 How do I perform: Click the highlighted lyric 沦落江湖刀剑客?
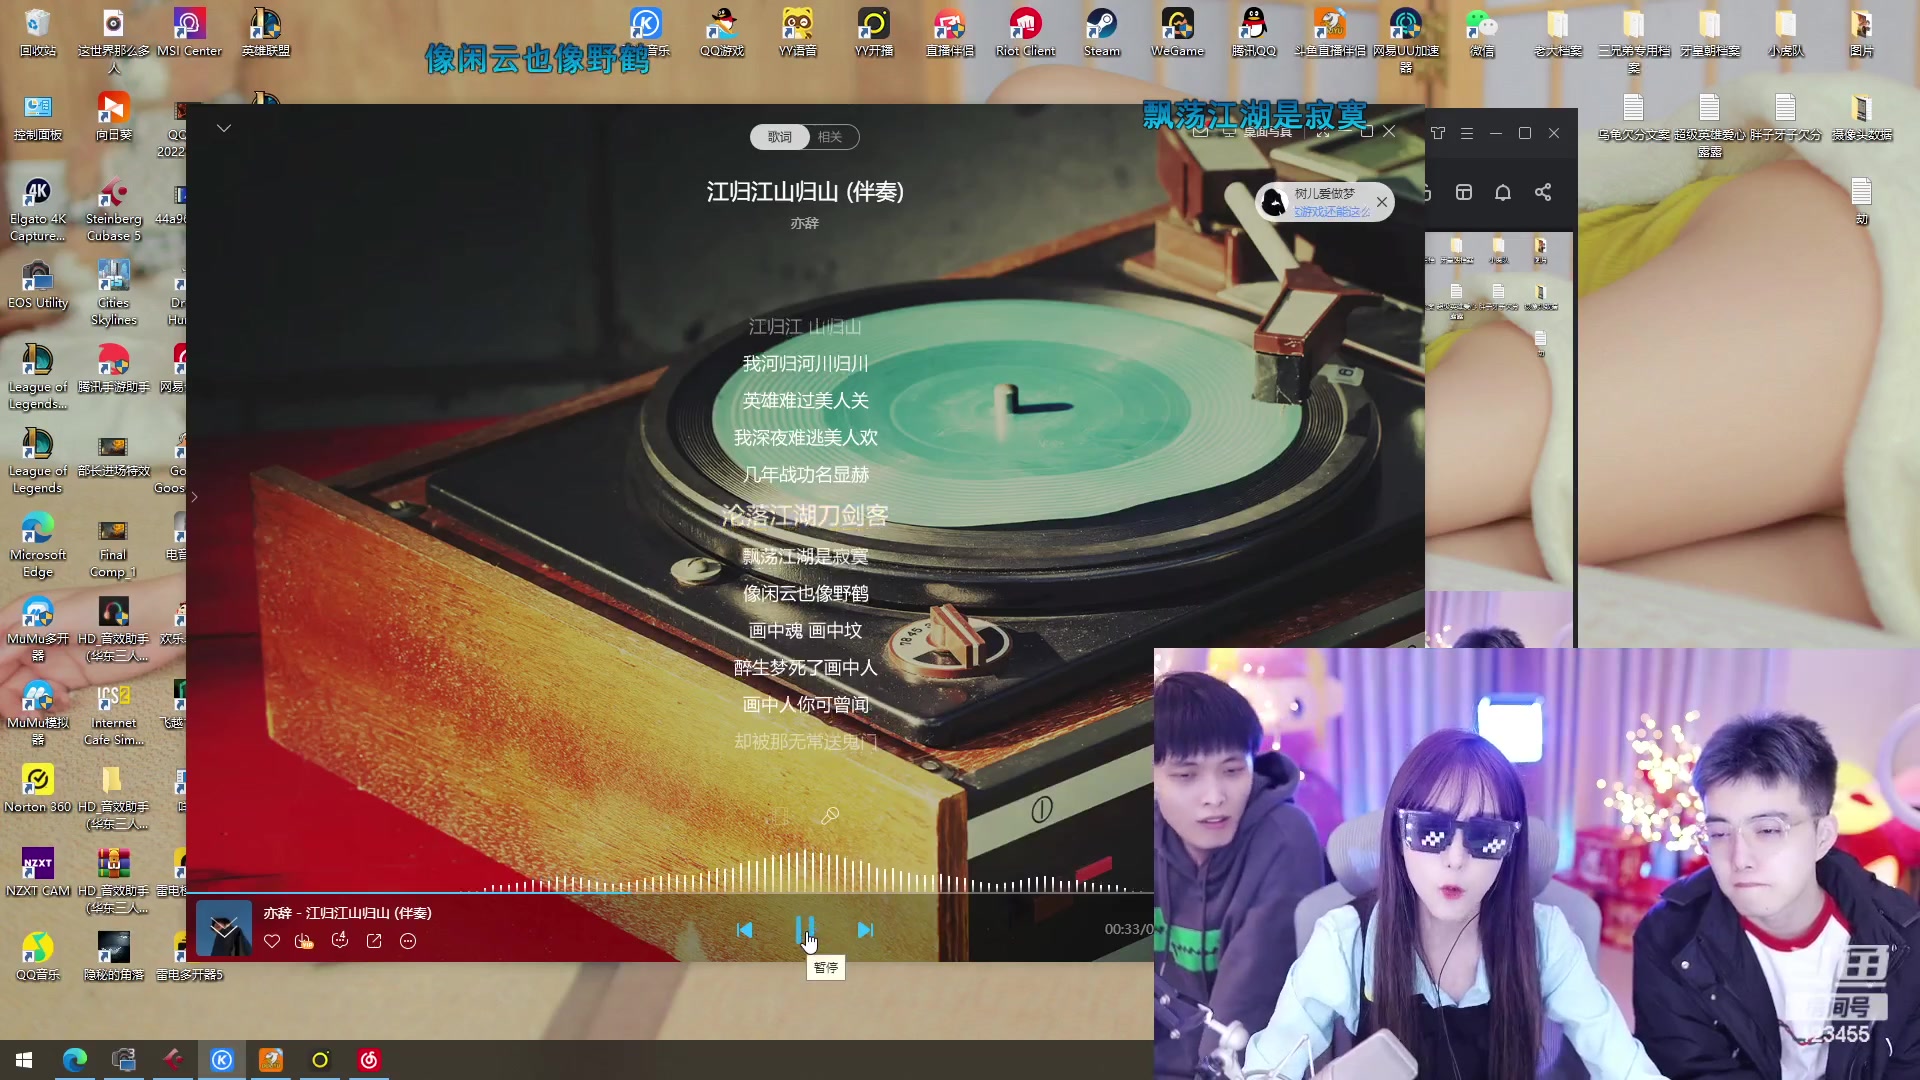point(805,515)
